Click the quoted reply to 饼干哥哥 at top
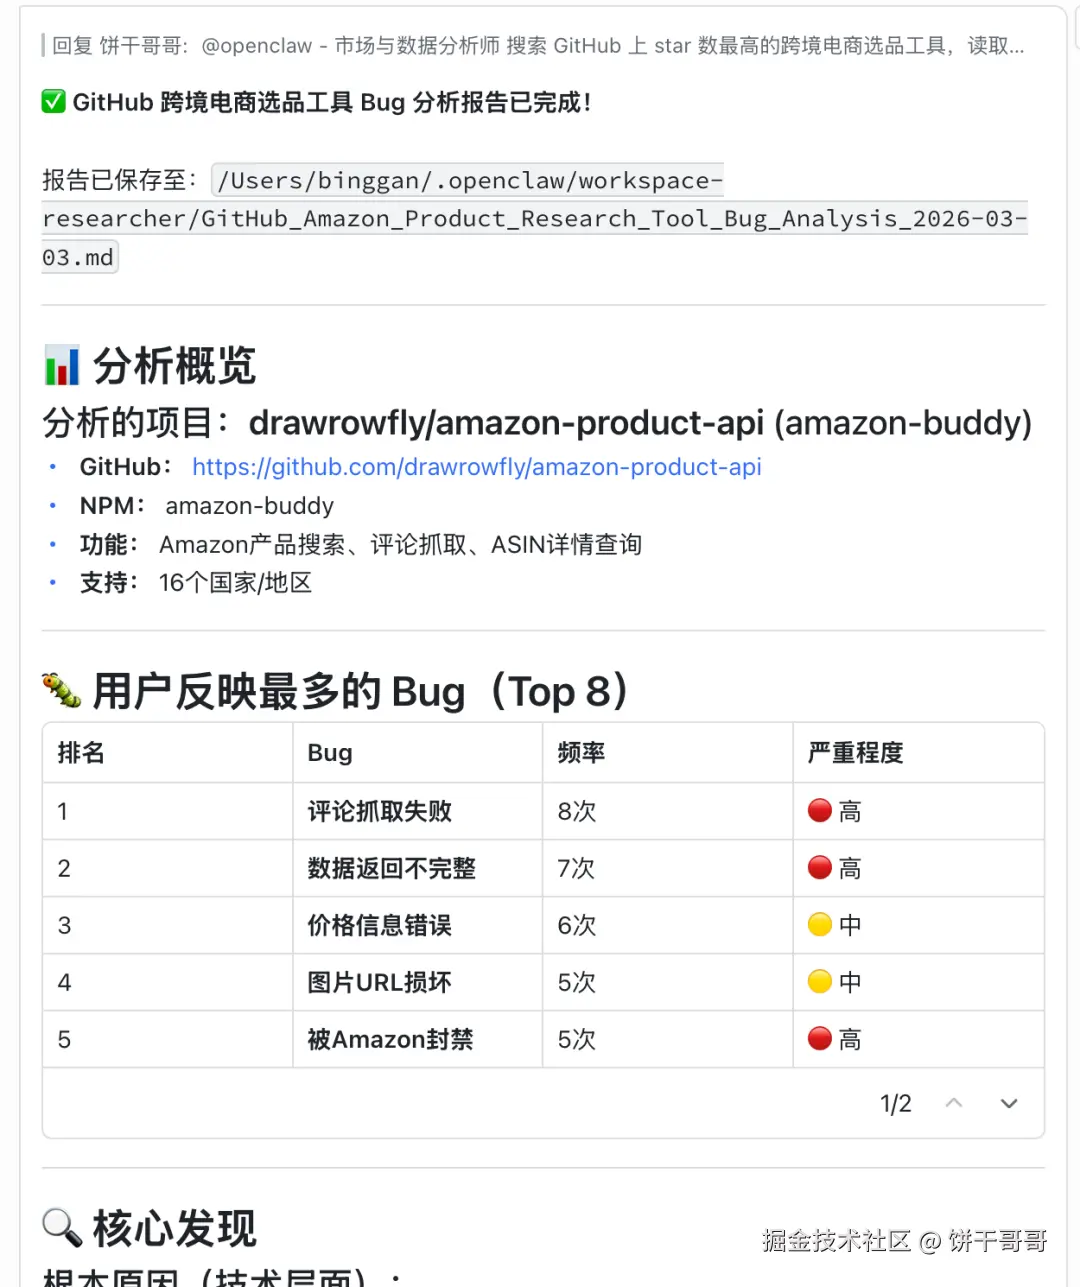1080x1287 pixels. tap(537, 46)
